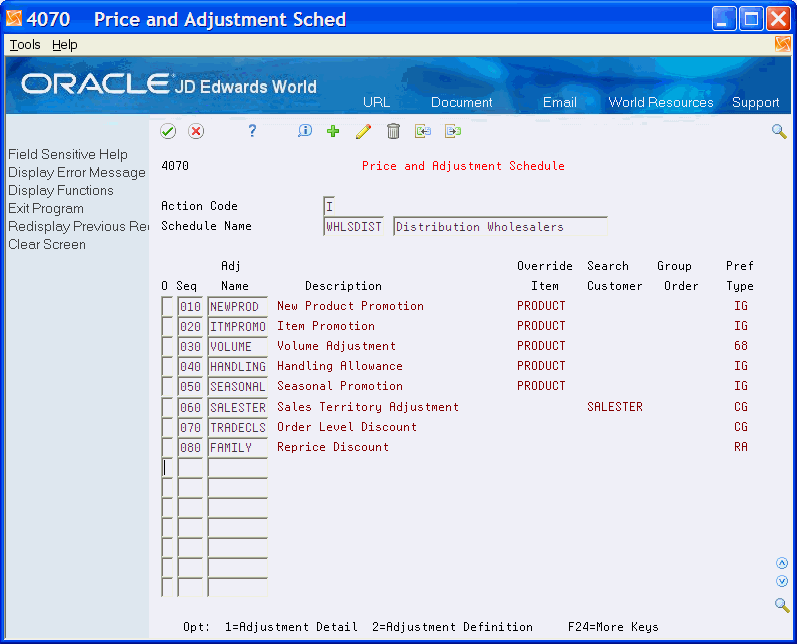Click option field for NEWPROD row
Image resolution: width=797 pixels, height=644 pixels.
click(167, 306)
